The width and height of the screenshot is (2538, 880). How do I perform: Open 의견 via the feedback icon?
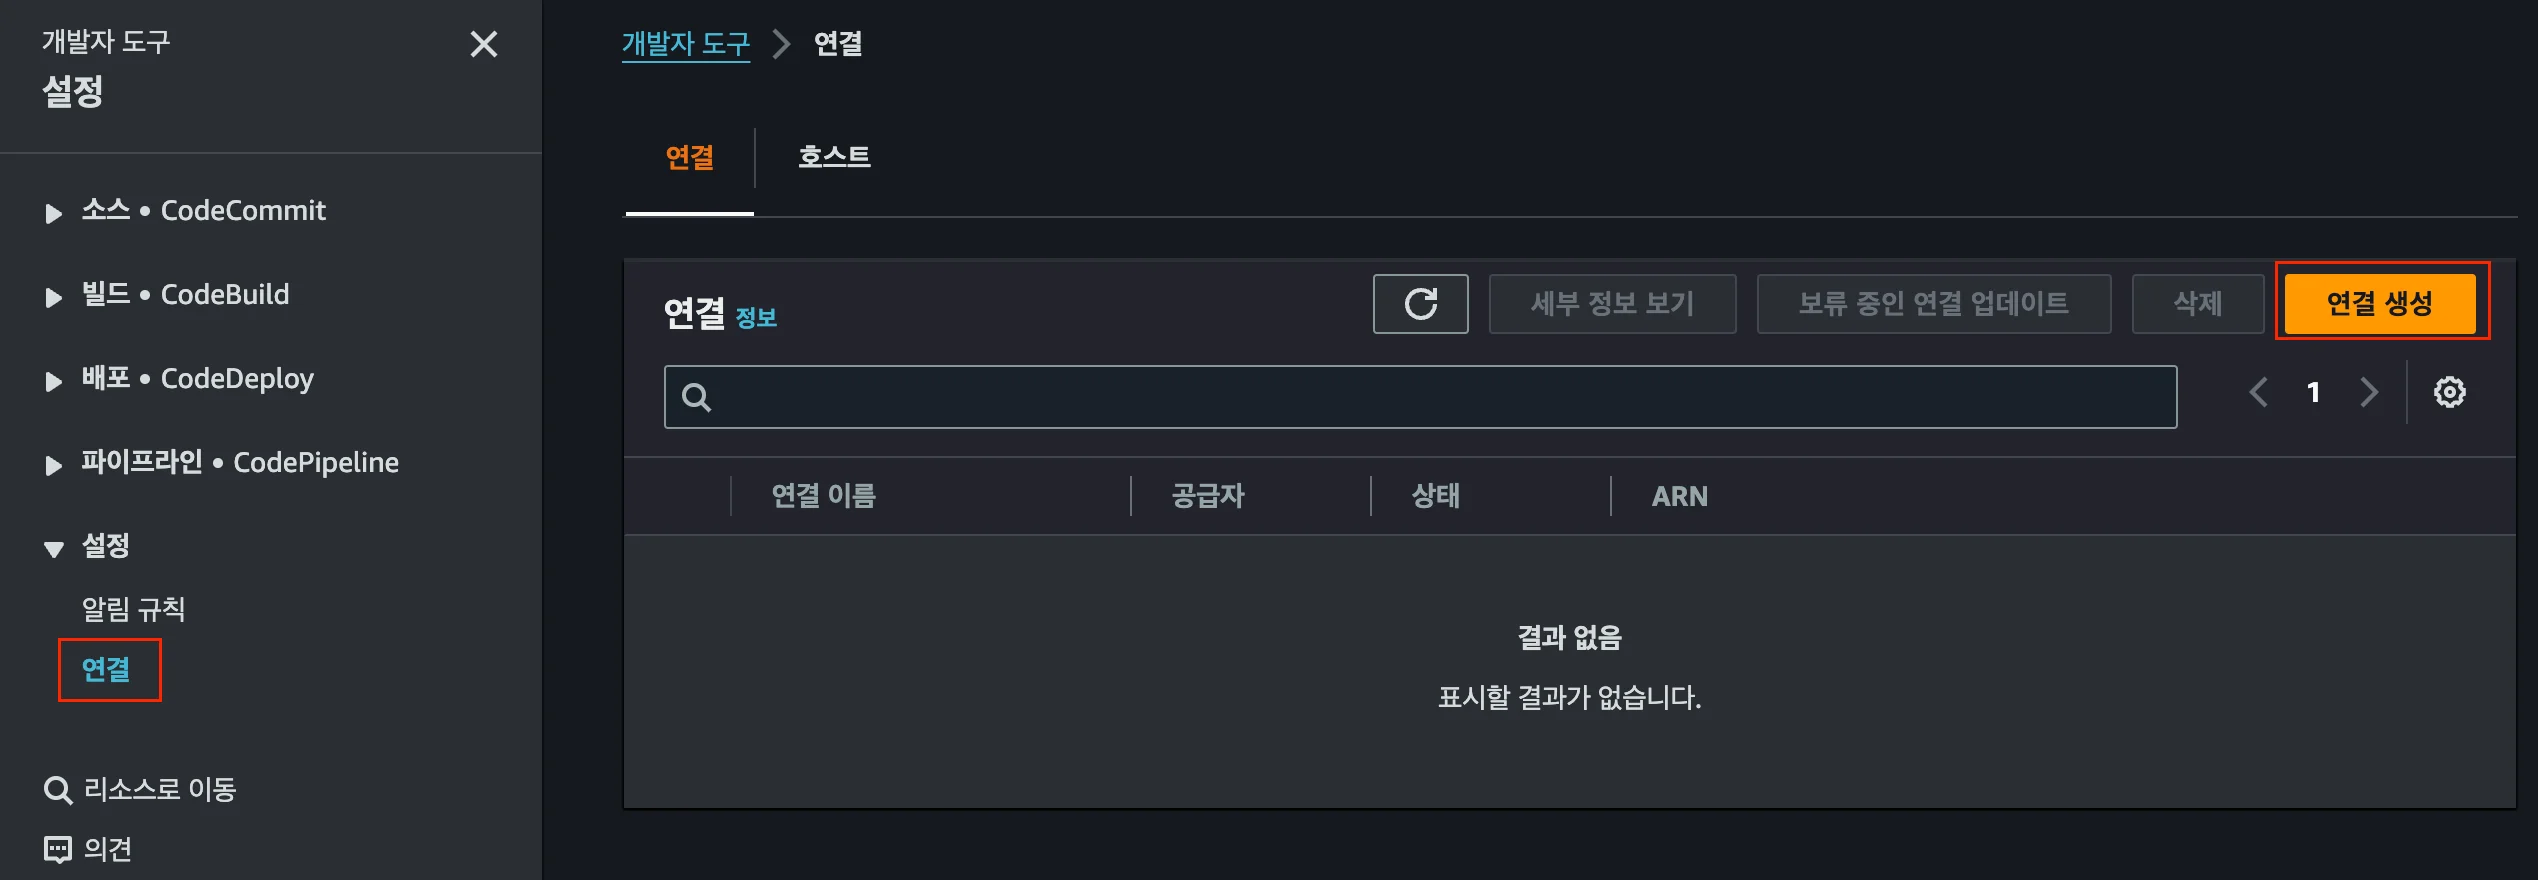57,850
